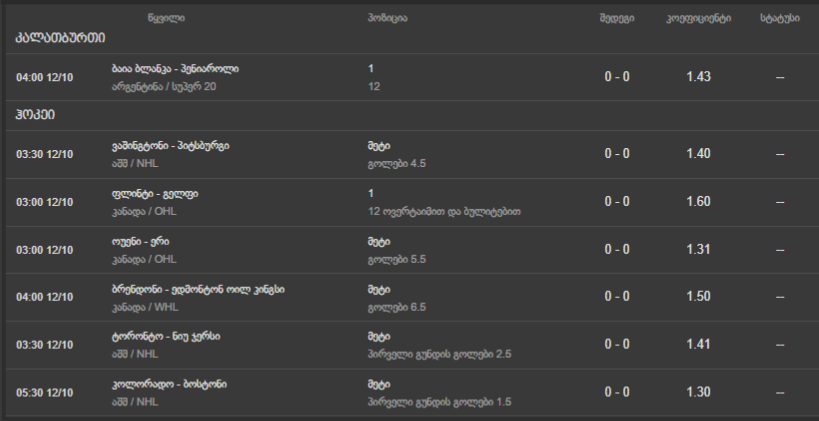Click the გოლები 4.5 position text
The width and height of the screenshot is (819, 421).
pyautogui.click(x=398, y=163)
